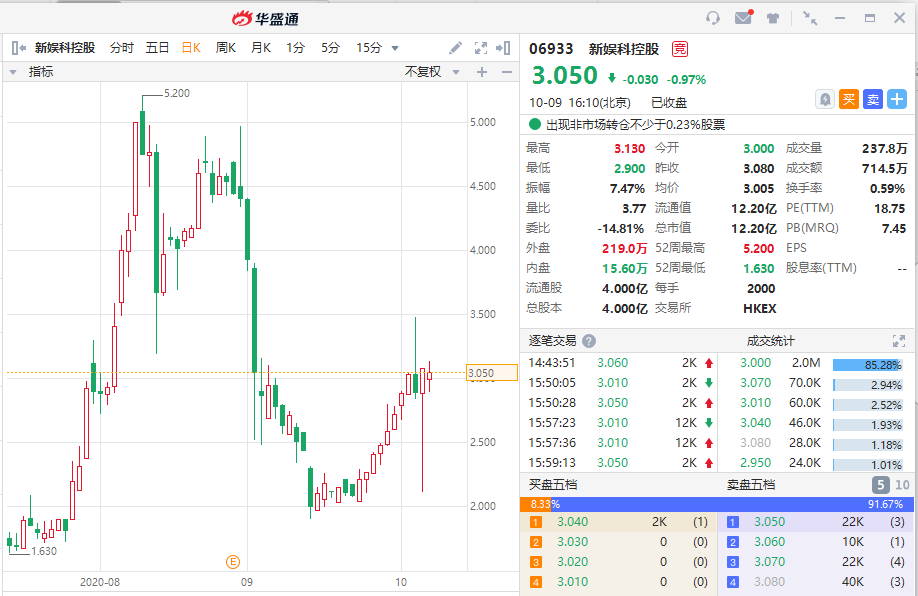Image resolution: width=918 pixels, height=596 pixels.
Task: Switch to 逐笔交易 tab
Action: click(552, 341)
